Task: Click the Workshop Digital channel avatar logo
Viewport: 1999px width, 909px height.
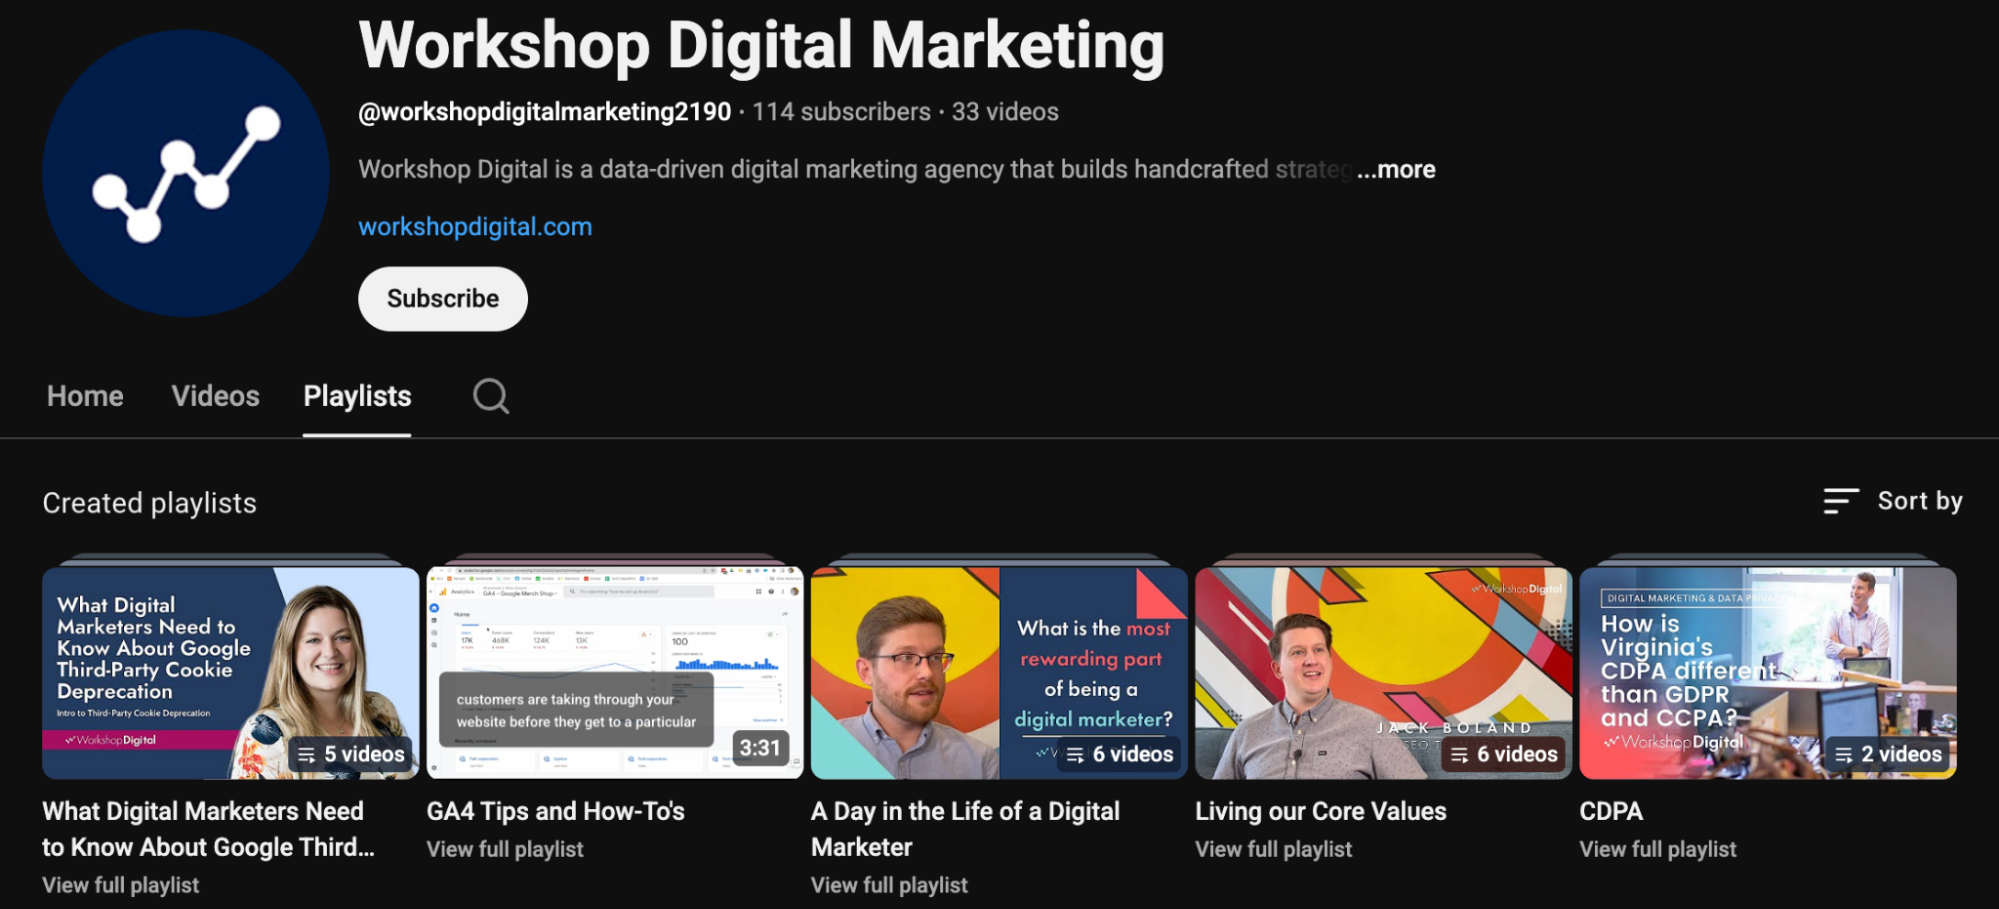Action: pyautogui.click(x=186, y=173)
